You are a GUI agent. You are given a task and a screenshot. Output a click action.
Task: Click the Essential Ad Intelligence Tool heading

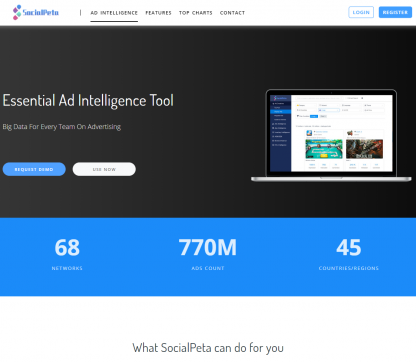click(x=88, y=100)
